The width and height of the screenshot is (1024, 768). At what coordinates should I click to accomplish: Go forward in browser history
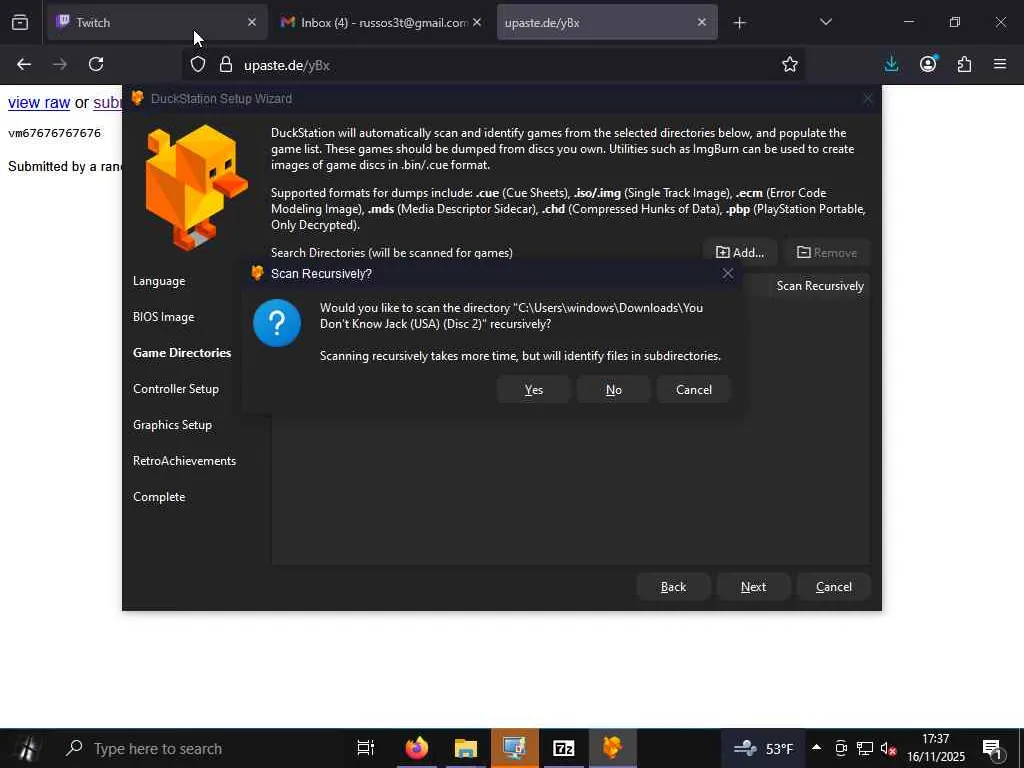(x=60, y=64)
